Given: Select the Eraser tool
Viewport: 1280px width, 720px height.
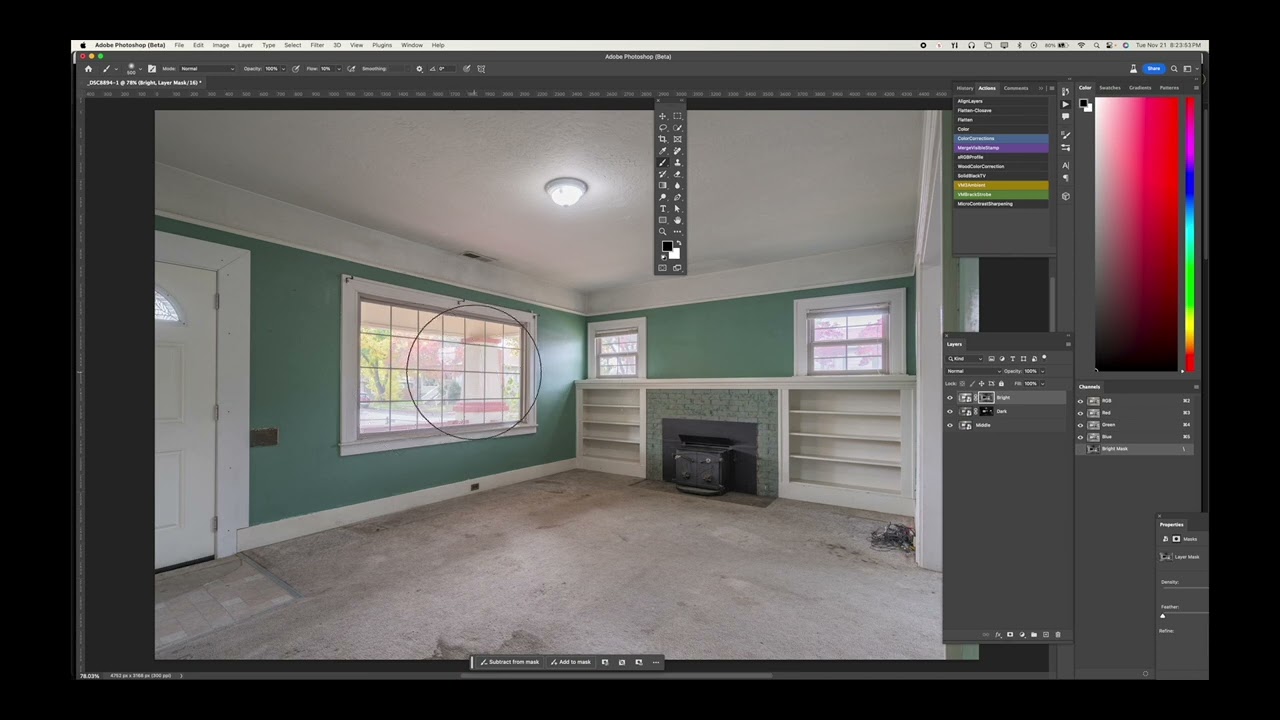Looking at the screenshot, I should [x=677, y=174].
